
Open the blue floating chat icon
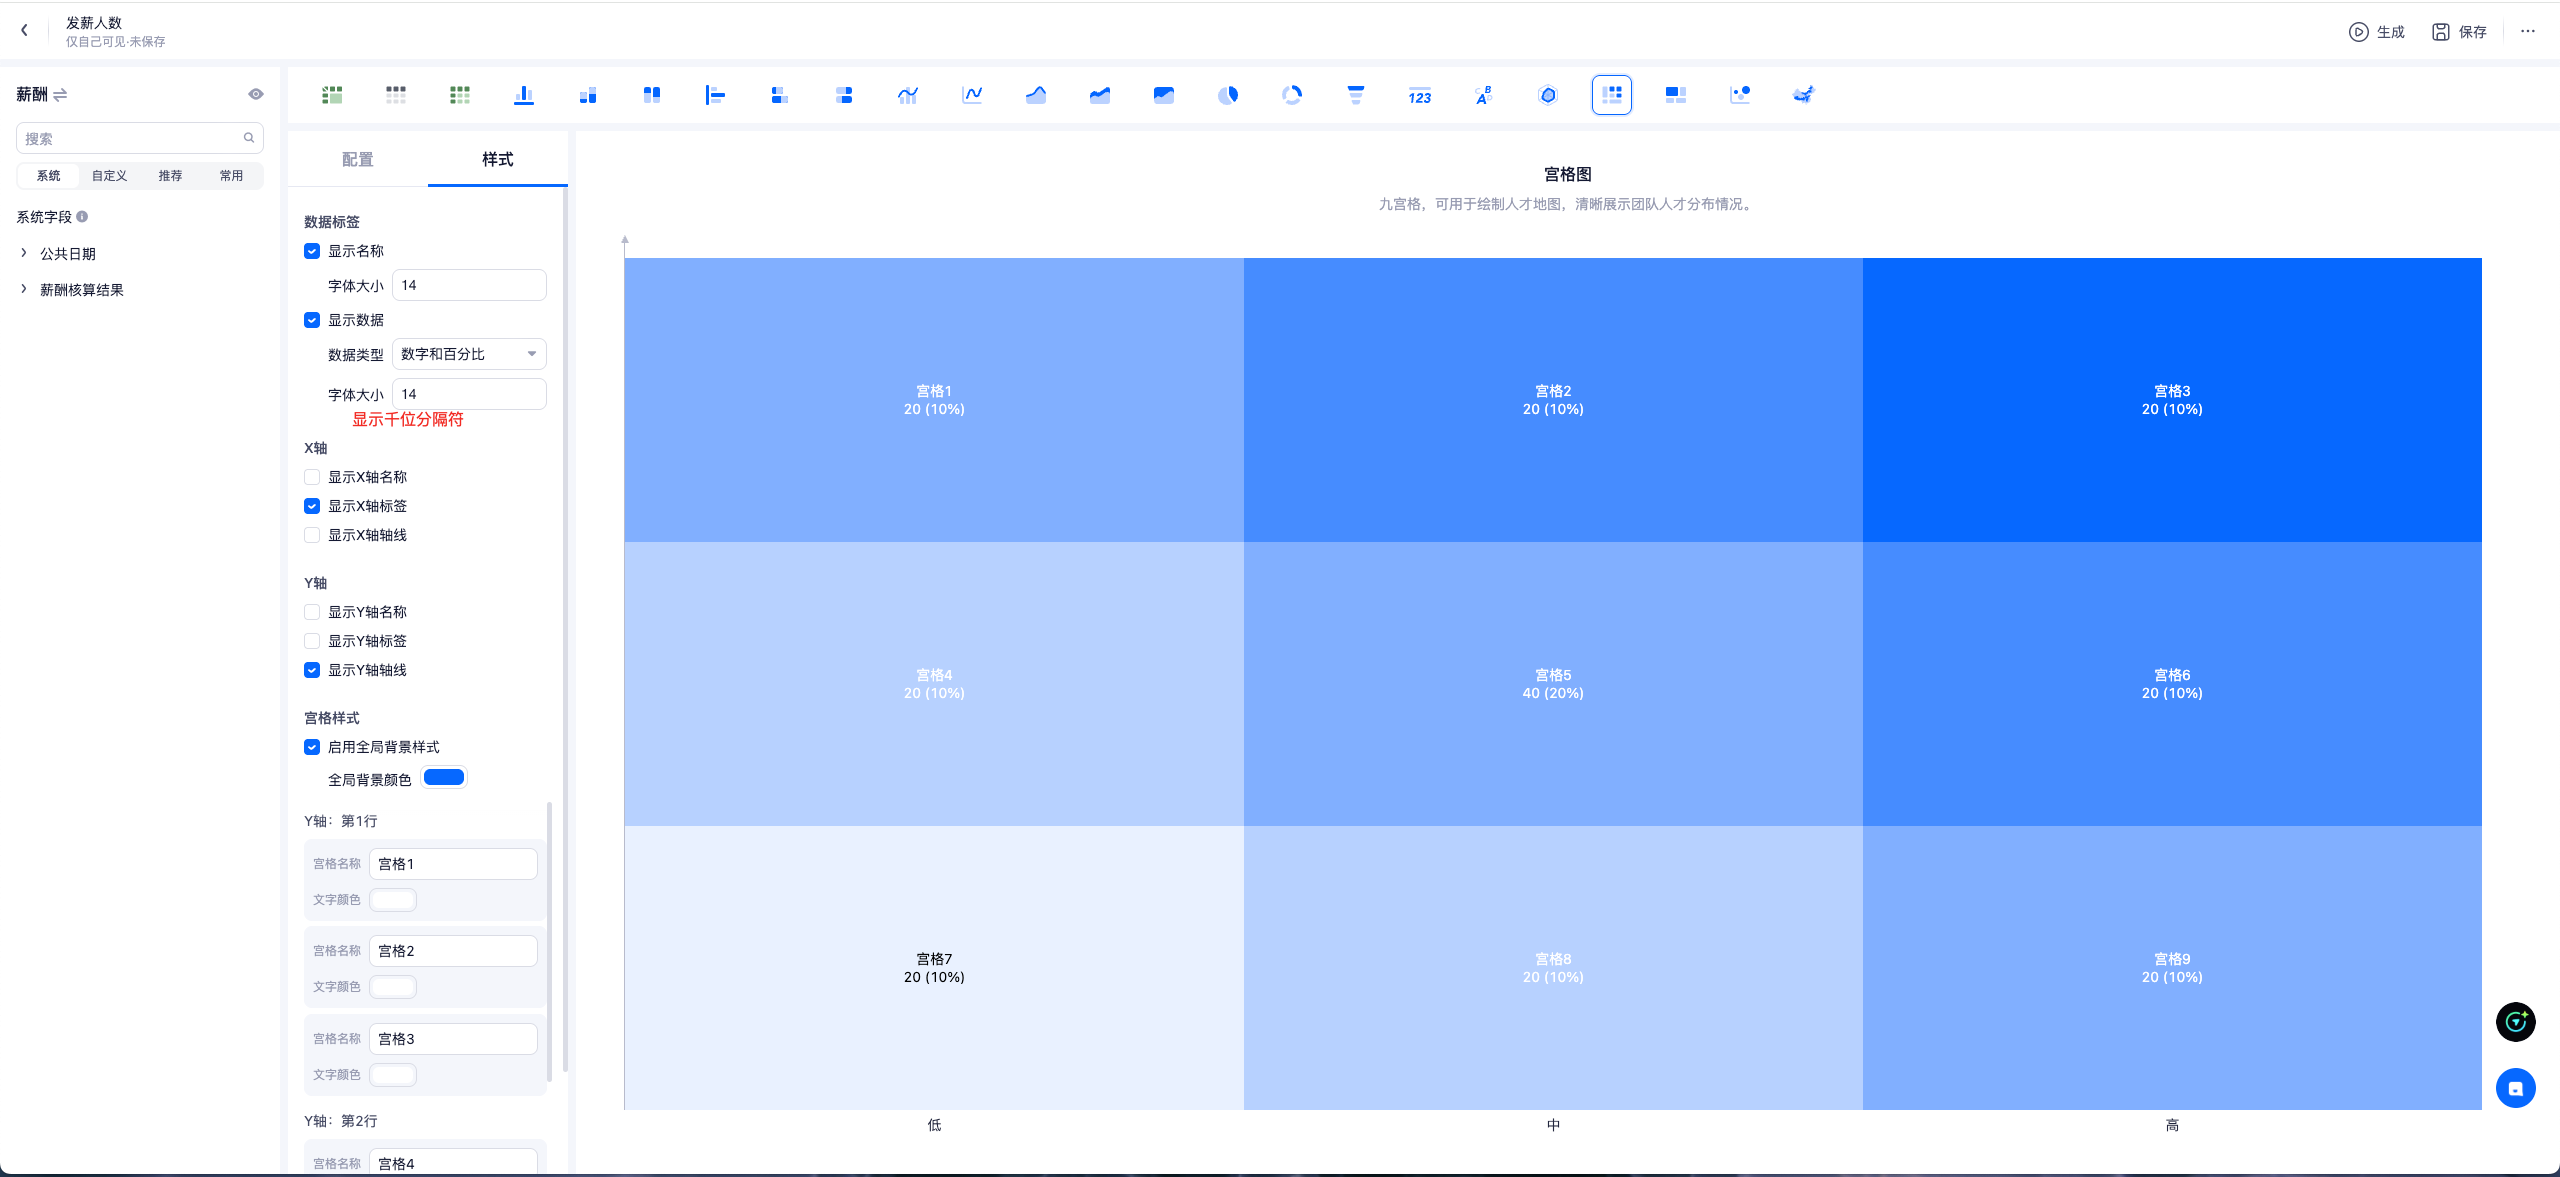[x=2516, y=1089]
